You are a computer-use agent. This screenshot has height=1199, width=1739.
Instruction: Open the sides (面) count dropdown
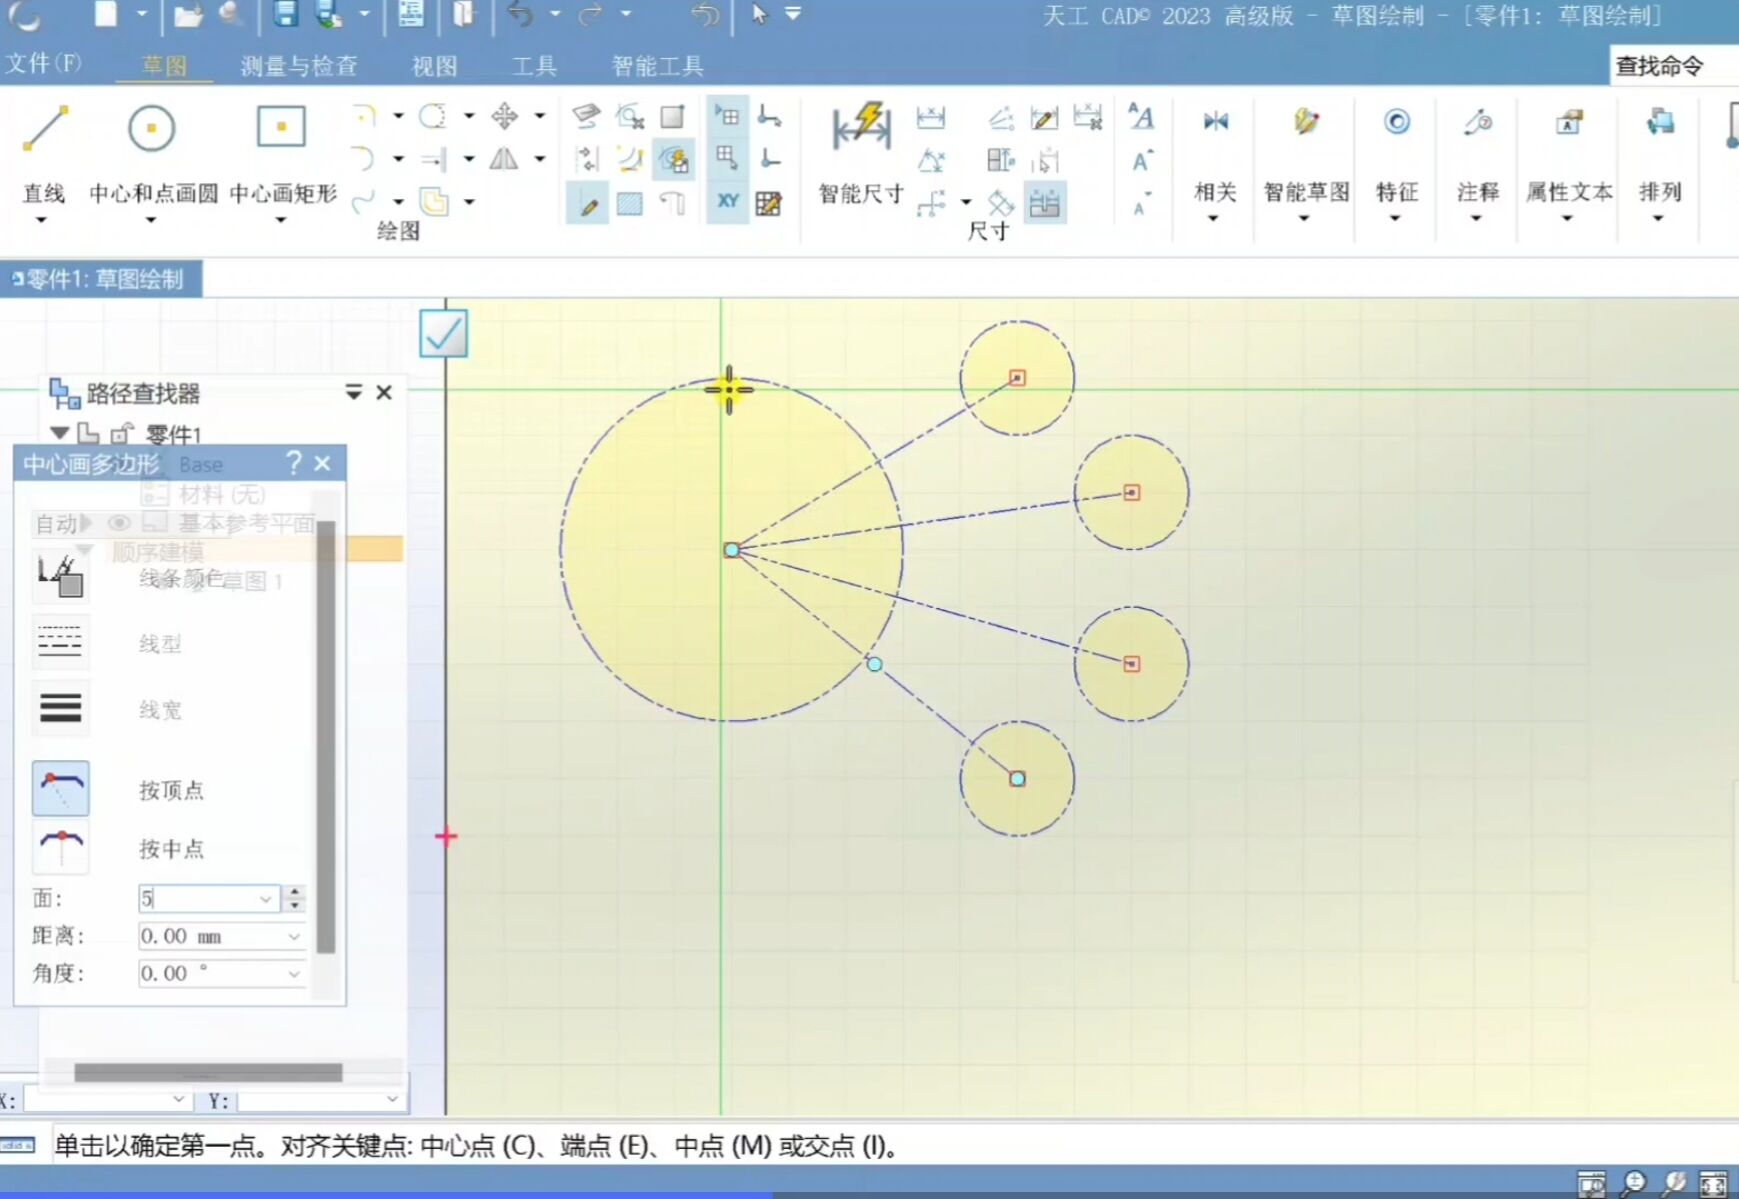coord(265,899)
